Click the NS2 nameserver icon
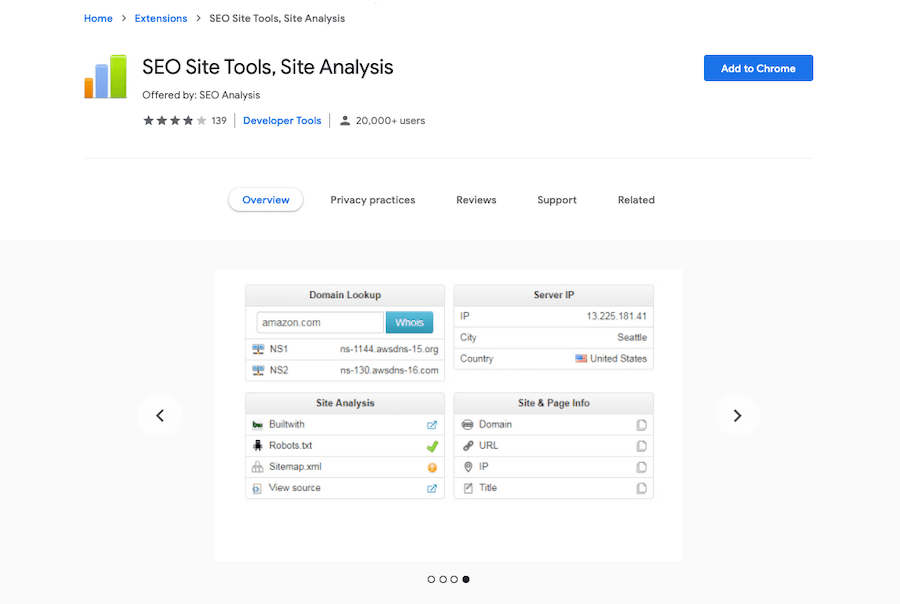Viewport: 900px width, 604px height. [258, 370]
